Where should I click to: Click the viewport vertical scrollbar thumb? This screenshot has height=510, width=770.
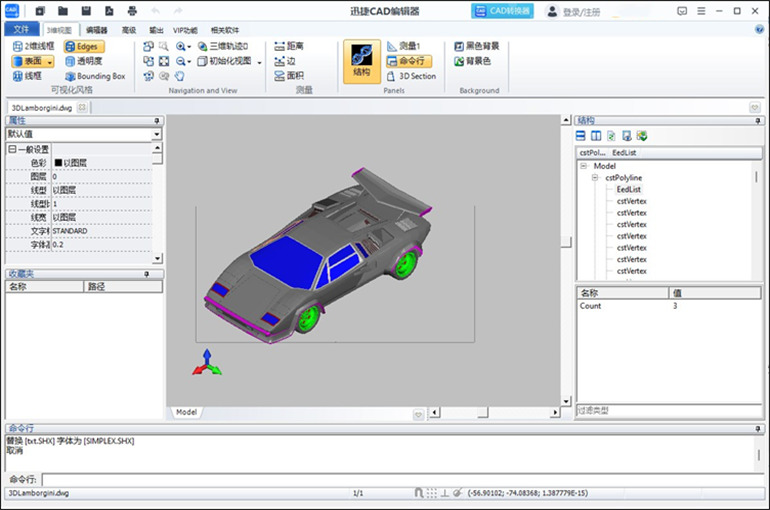click(566, 242)
